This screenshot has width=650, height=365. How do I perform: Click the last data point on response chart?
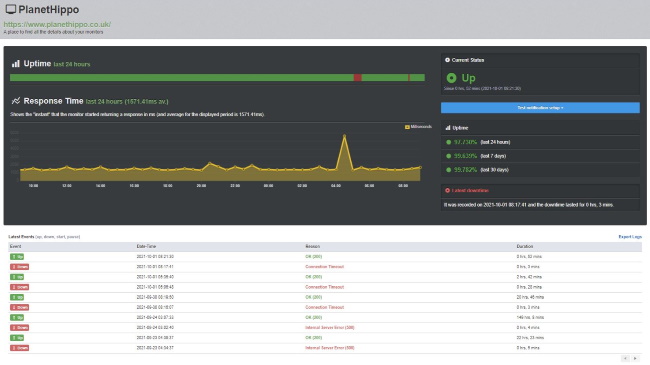coord(420,168)
